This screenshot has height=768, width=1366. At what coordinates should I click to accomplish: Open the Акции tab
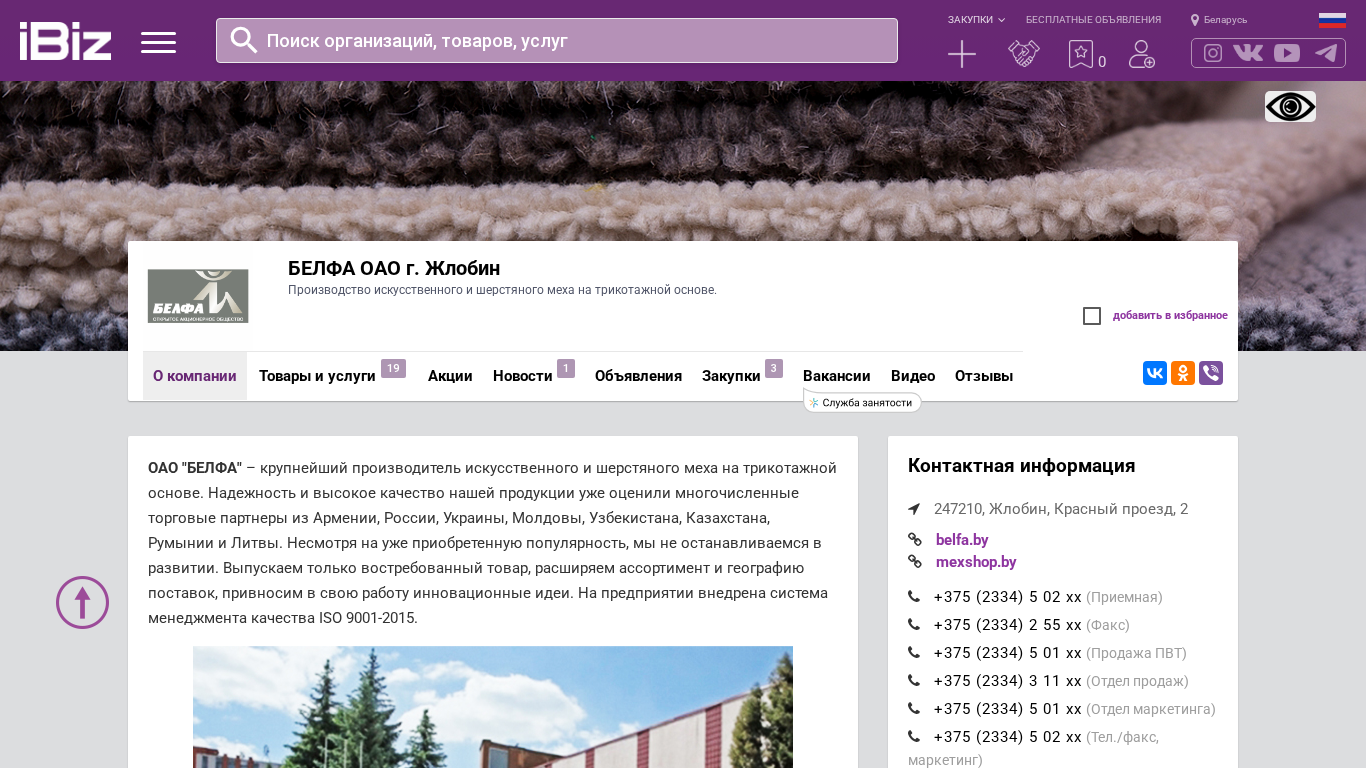[450, 376]
